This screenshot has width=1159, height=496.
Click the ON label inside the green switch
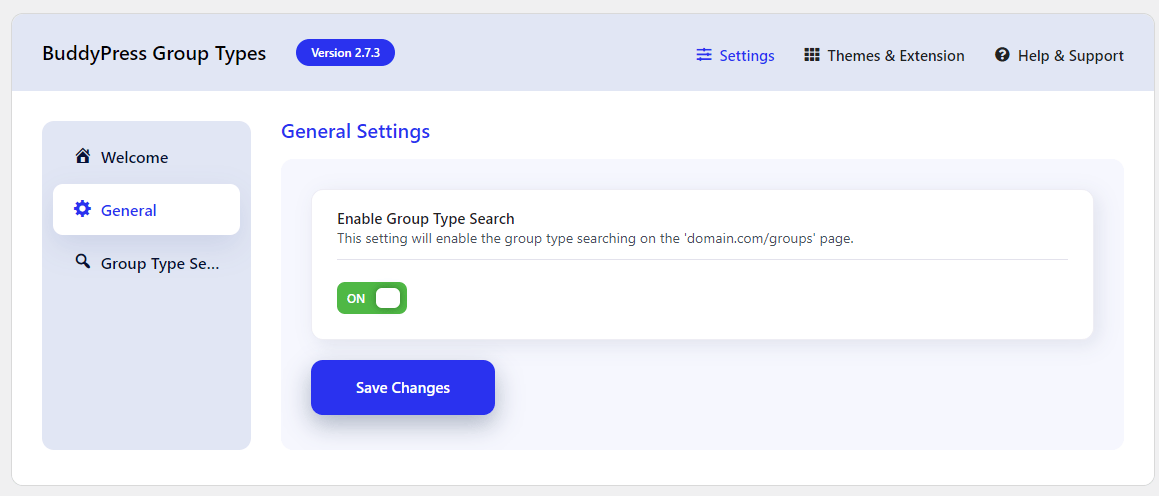pyautogui.click(x=356, y=298)
